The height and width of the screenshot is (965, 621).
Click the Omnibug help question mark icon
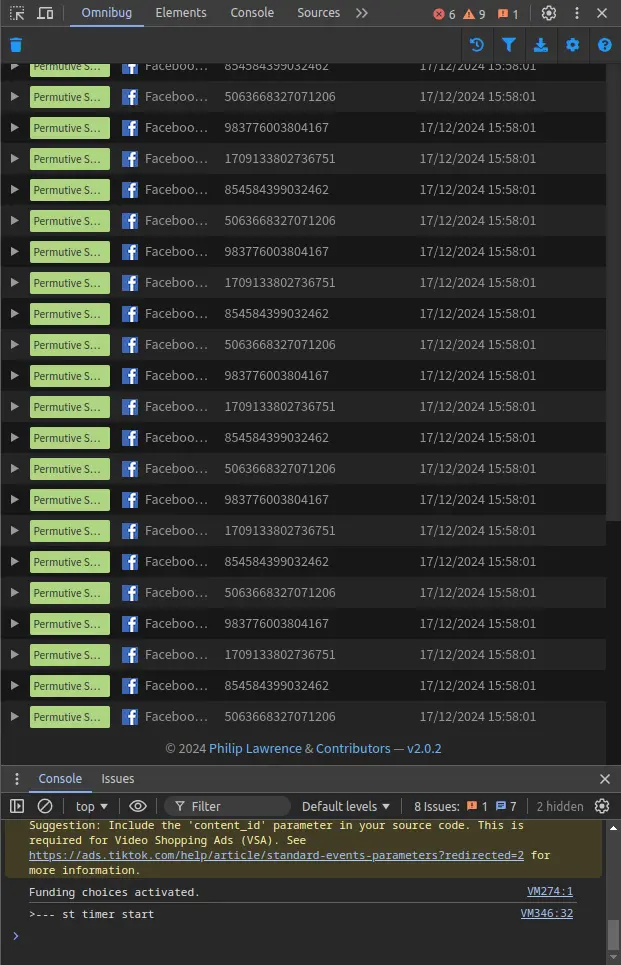604,45
